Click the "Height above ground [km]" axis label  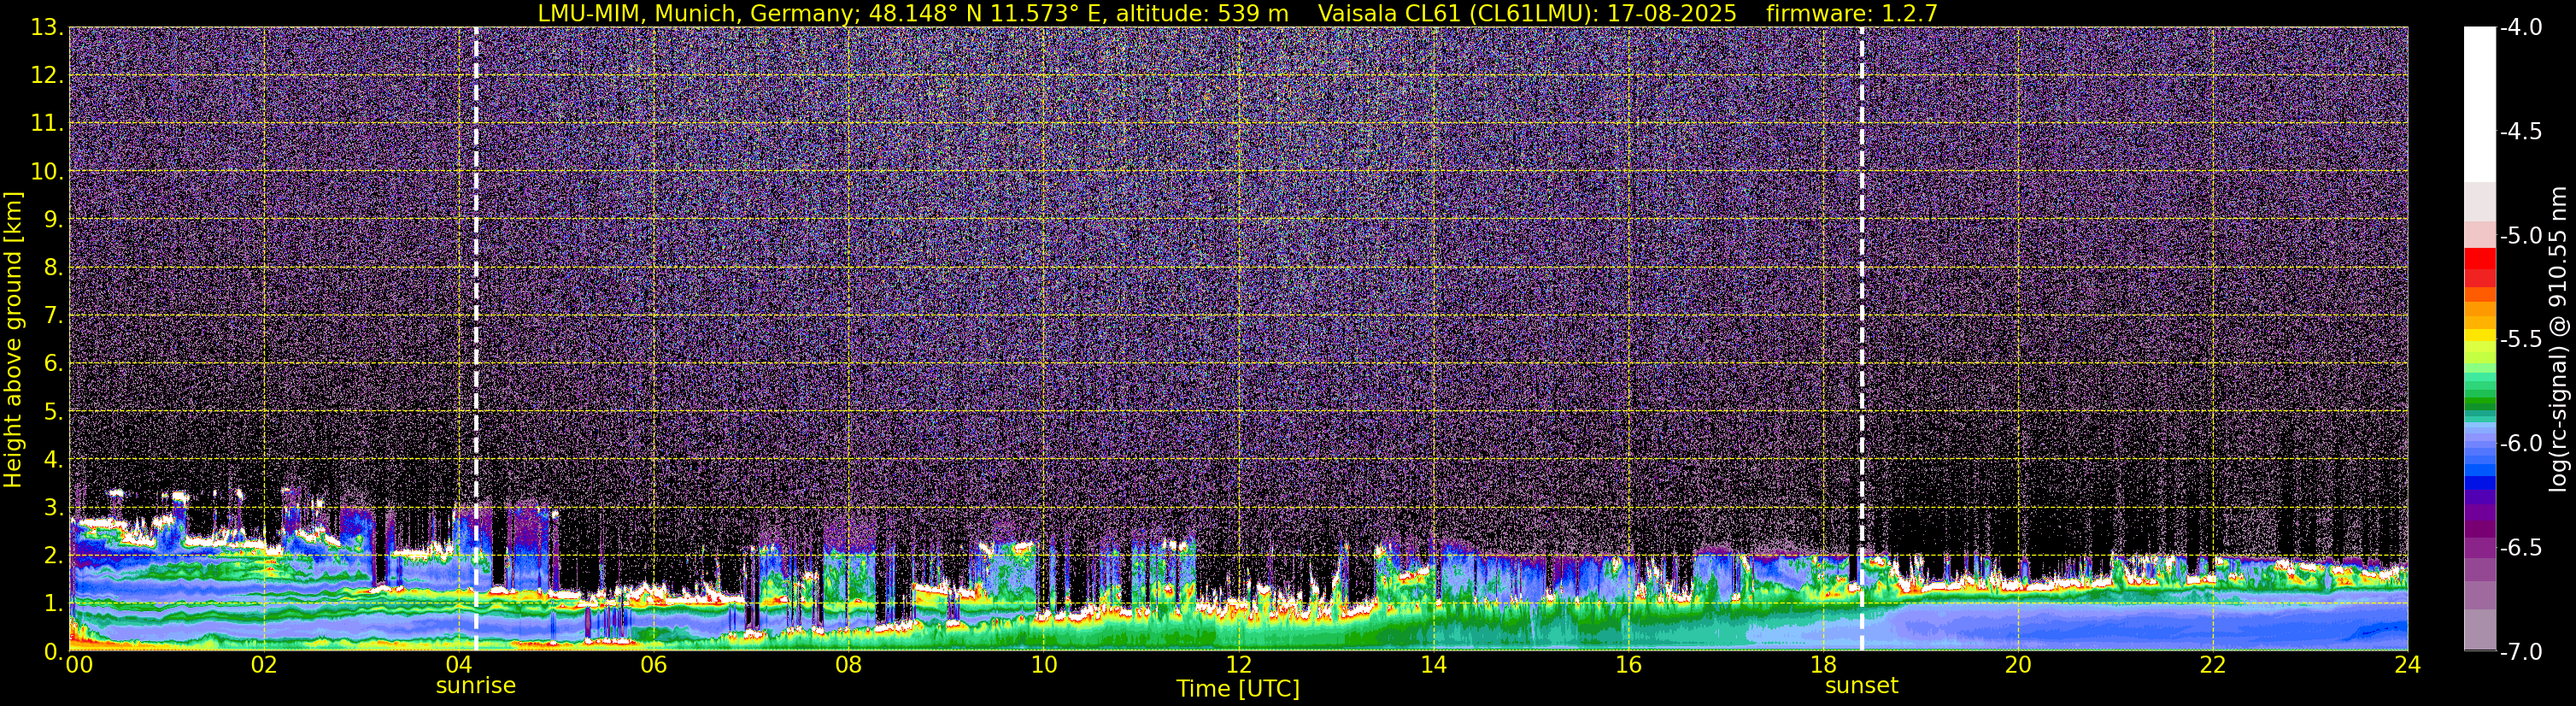13,339
